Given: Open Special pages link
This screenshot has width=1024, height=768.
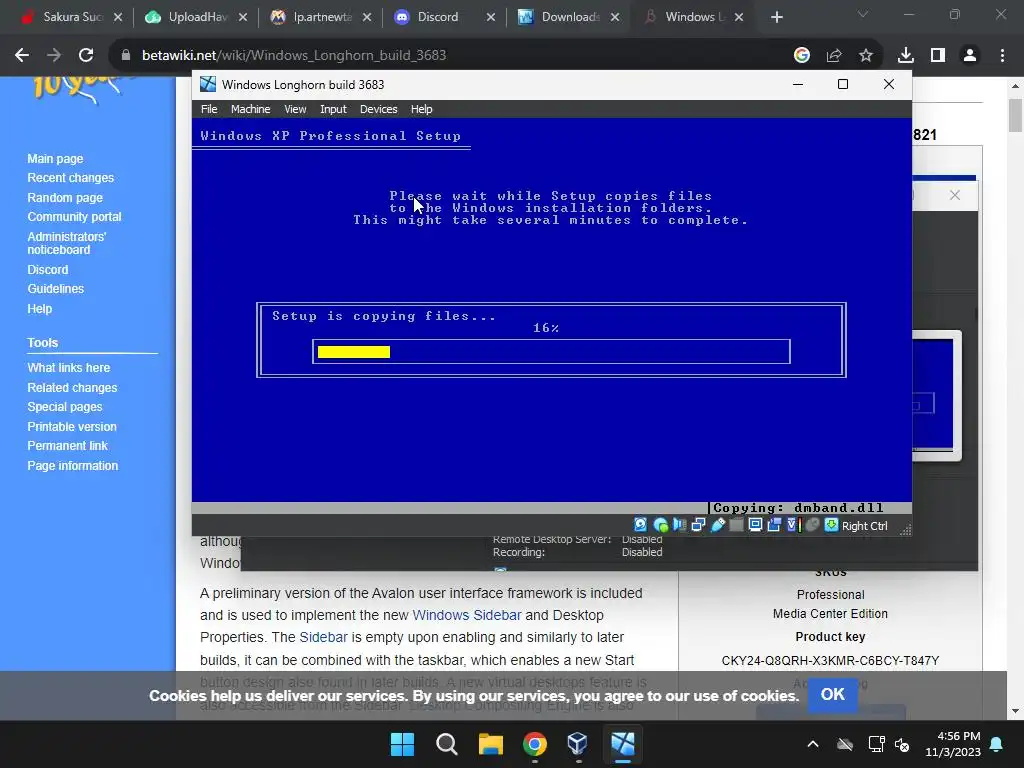Looking at the screenshot, I should (x=65, y=406).
